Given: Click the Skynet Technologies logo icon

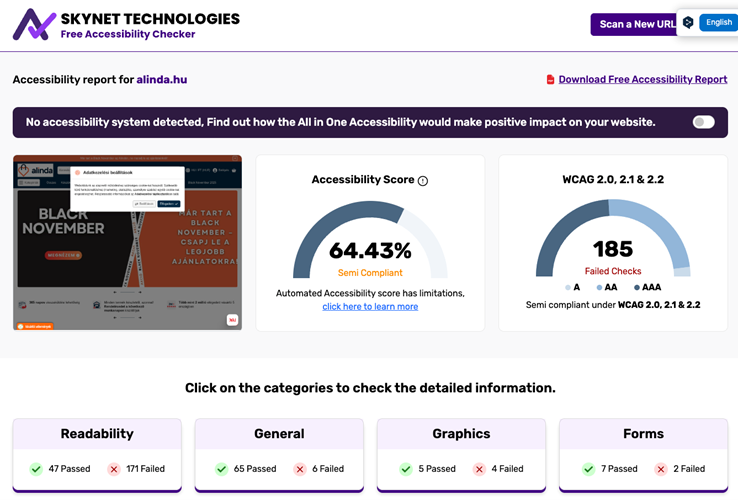Looking at the screenshot, I should (x=34, y=24).
